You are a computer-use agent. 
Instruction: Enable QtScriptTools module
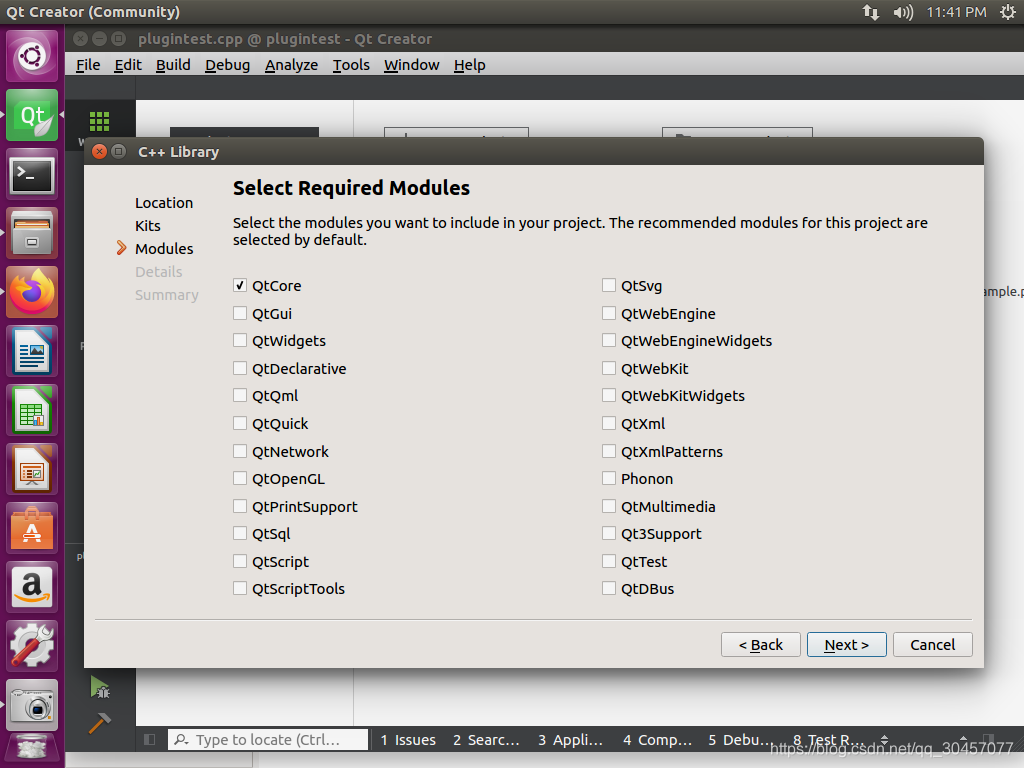click(240, 588)
